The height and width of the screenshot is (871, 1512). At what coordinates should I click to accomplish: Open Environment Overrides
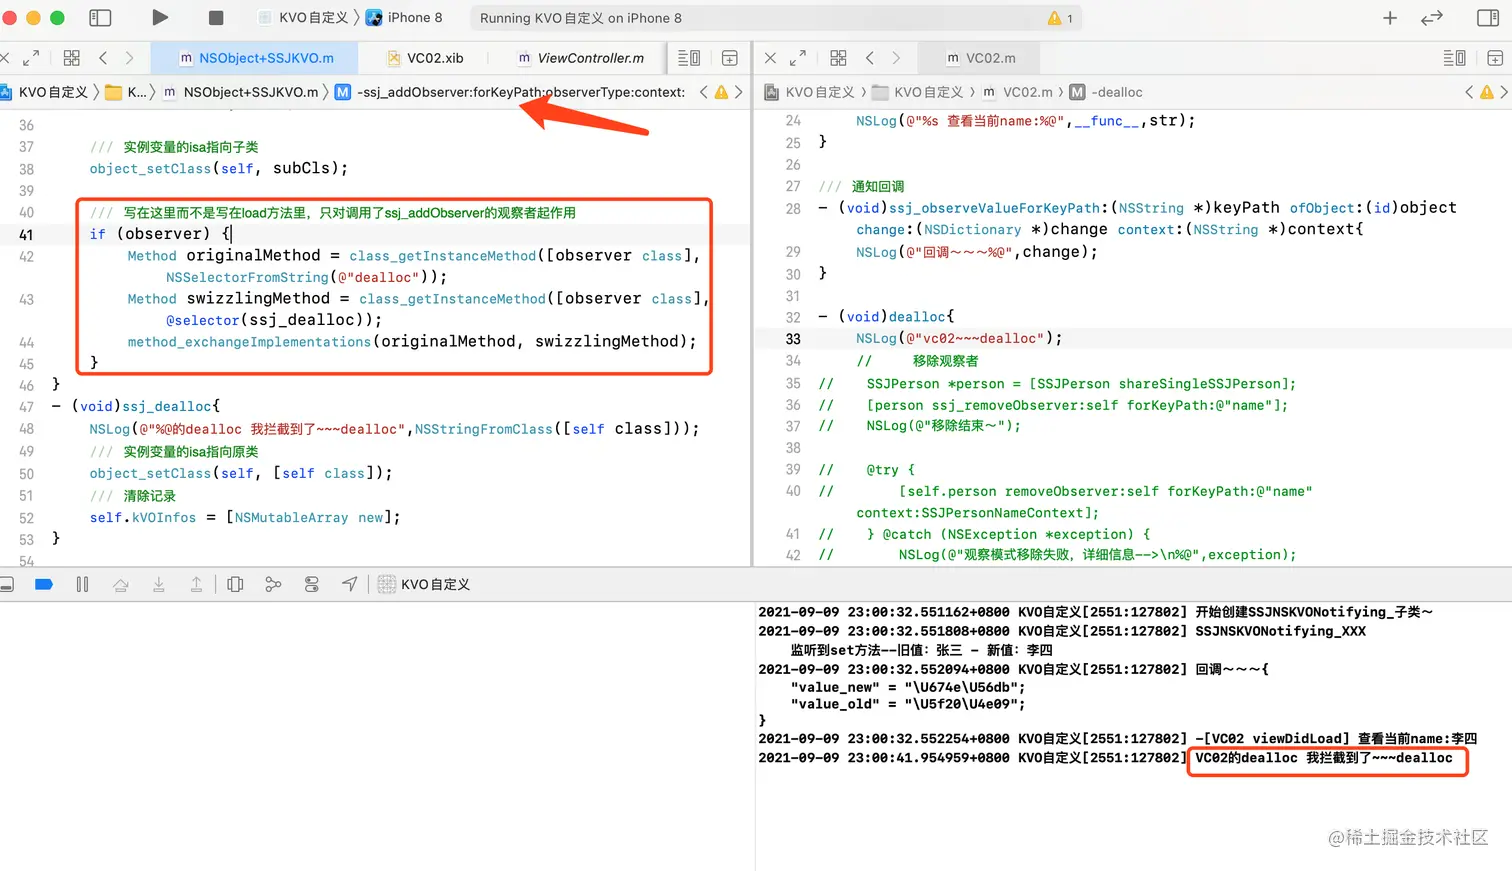312,584
